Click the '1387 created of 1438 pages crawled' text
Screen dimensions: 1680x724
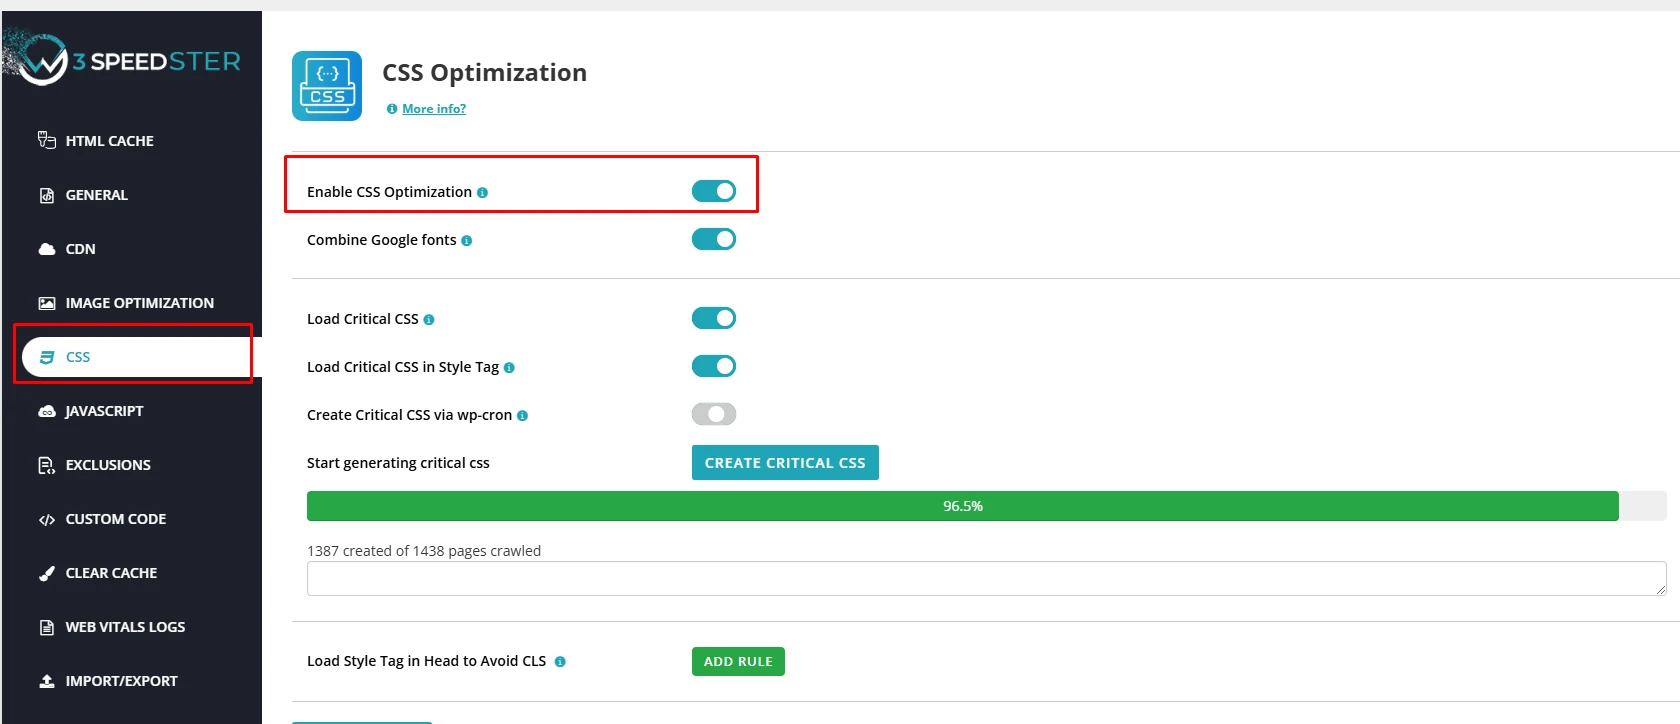tap(424, 551)
